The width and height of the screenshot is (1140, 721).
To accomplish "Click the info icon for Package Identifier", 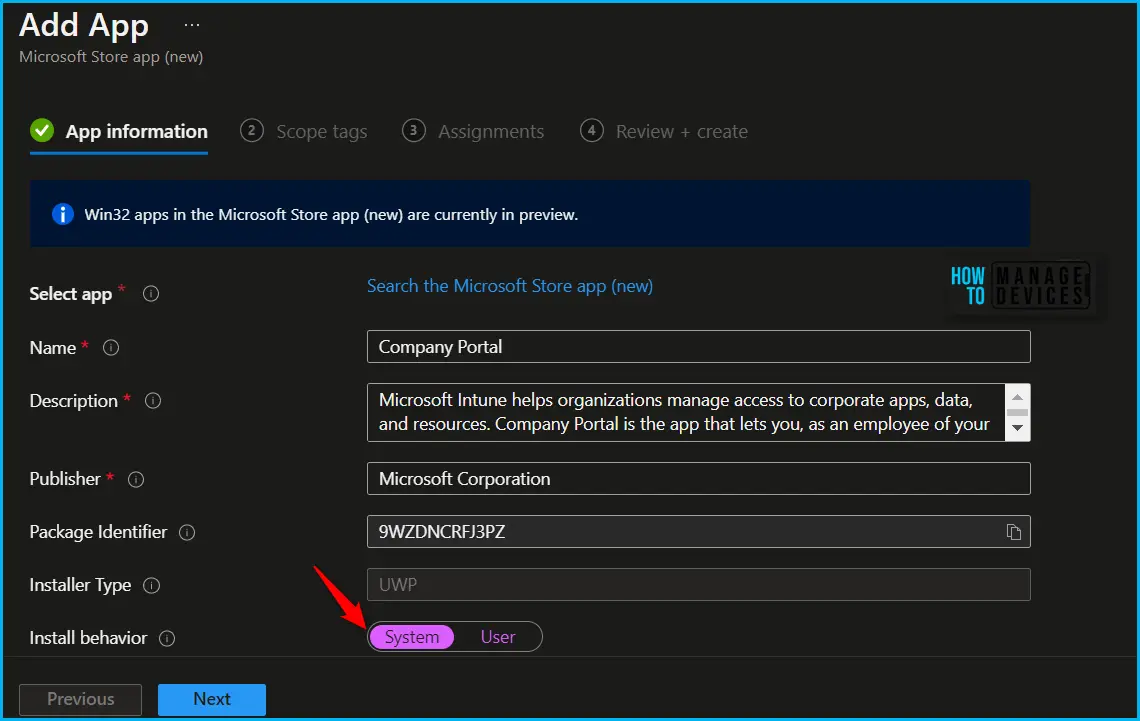I will (187, 532).
